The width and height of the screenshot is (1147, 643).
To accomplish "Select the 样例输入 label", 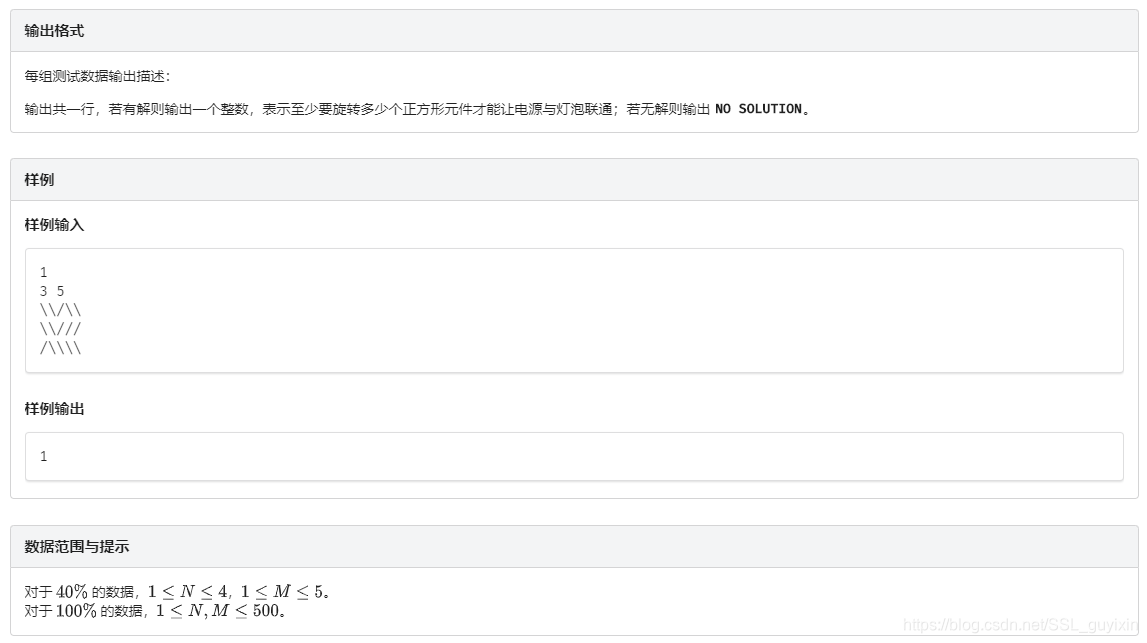I will point(55,225).
